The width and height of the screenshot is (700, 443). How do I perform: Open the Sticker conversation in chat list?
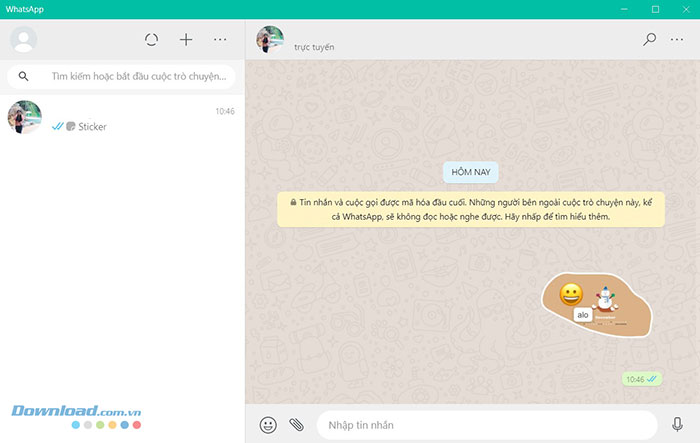(121, 117)
